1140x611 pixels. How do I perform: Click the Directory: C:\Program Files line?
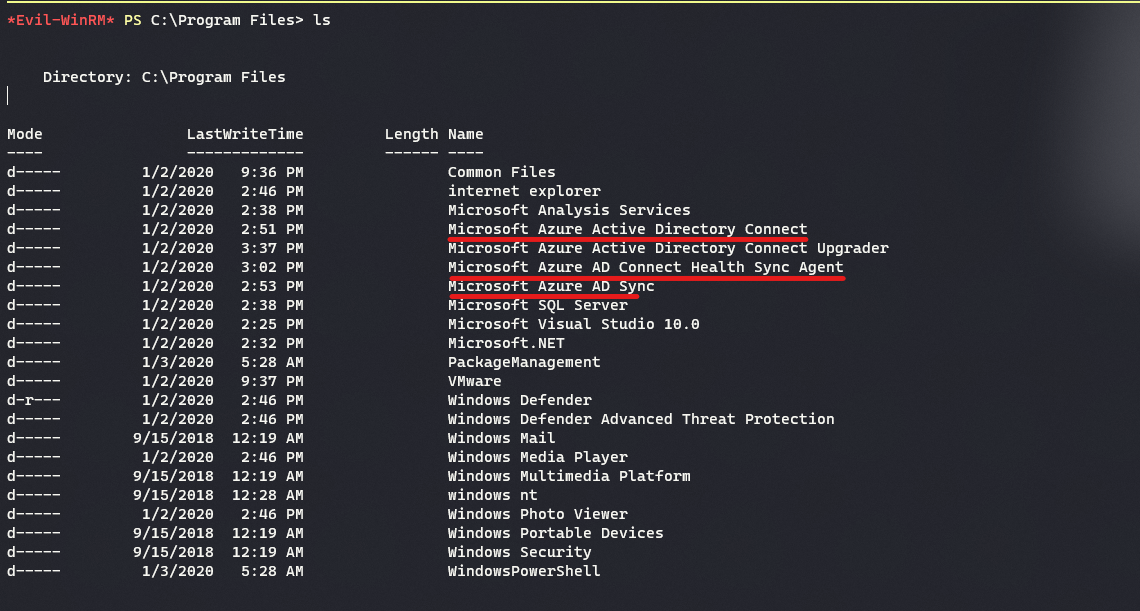164,77
